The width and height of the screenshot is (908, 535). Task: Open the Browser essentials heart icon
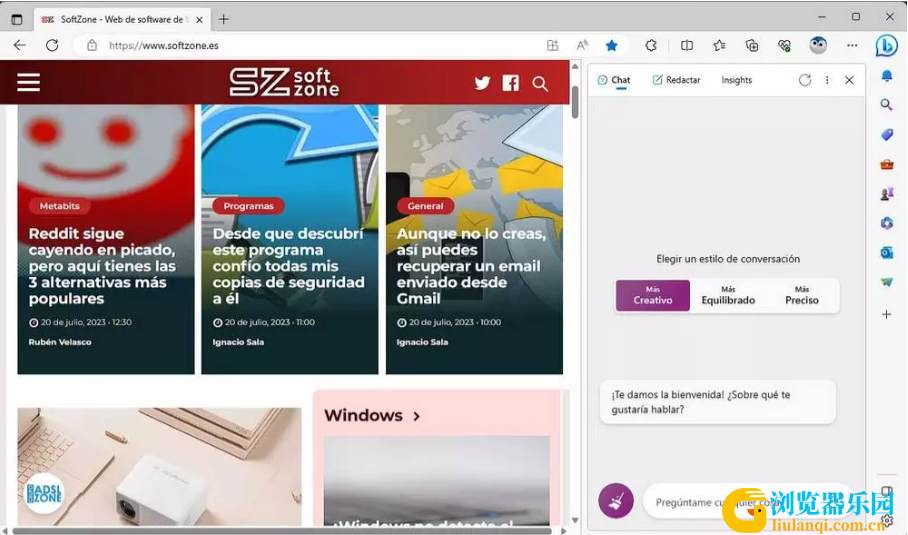click(785, 45)
